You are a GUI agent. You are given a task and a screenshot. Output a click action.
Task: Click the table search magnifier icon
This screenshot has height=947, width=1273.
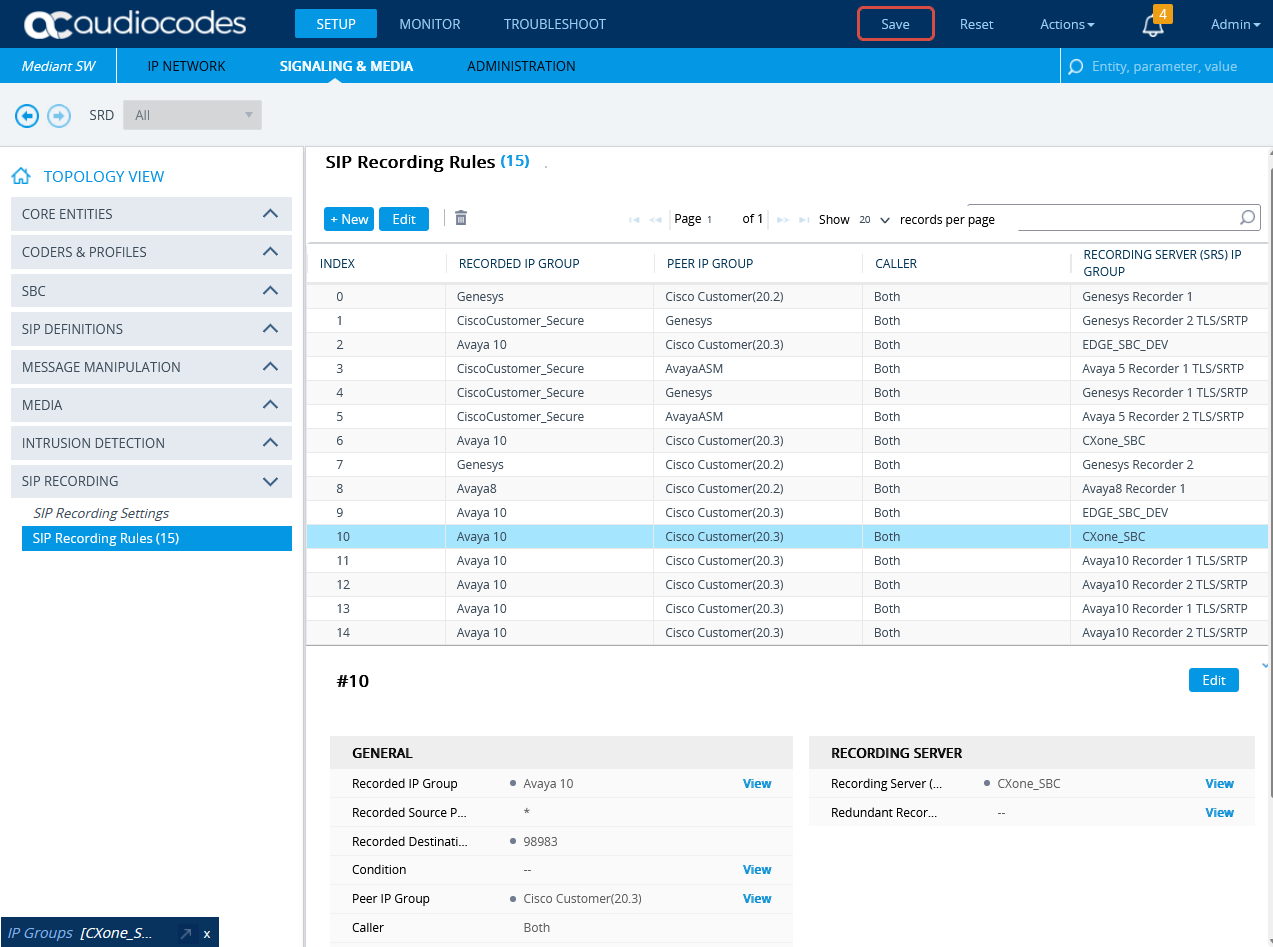[x=1247, y=217]
